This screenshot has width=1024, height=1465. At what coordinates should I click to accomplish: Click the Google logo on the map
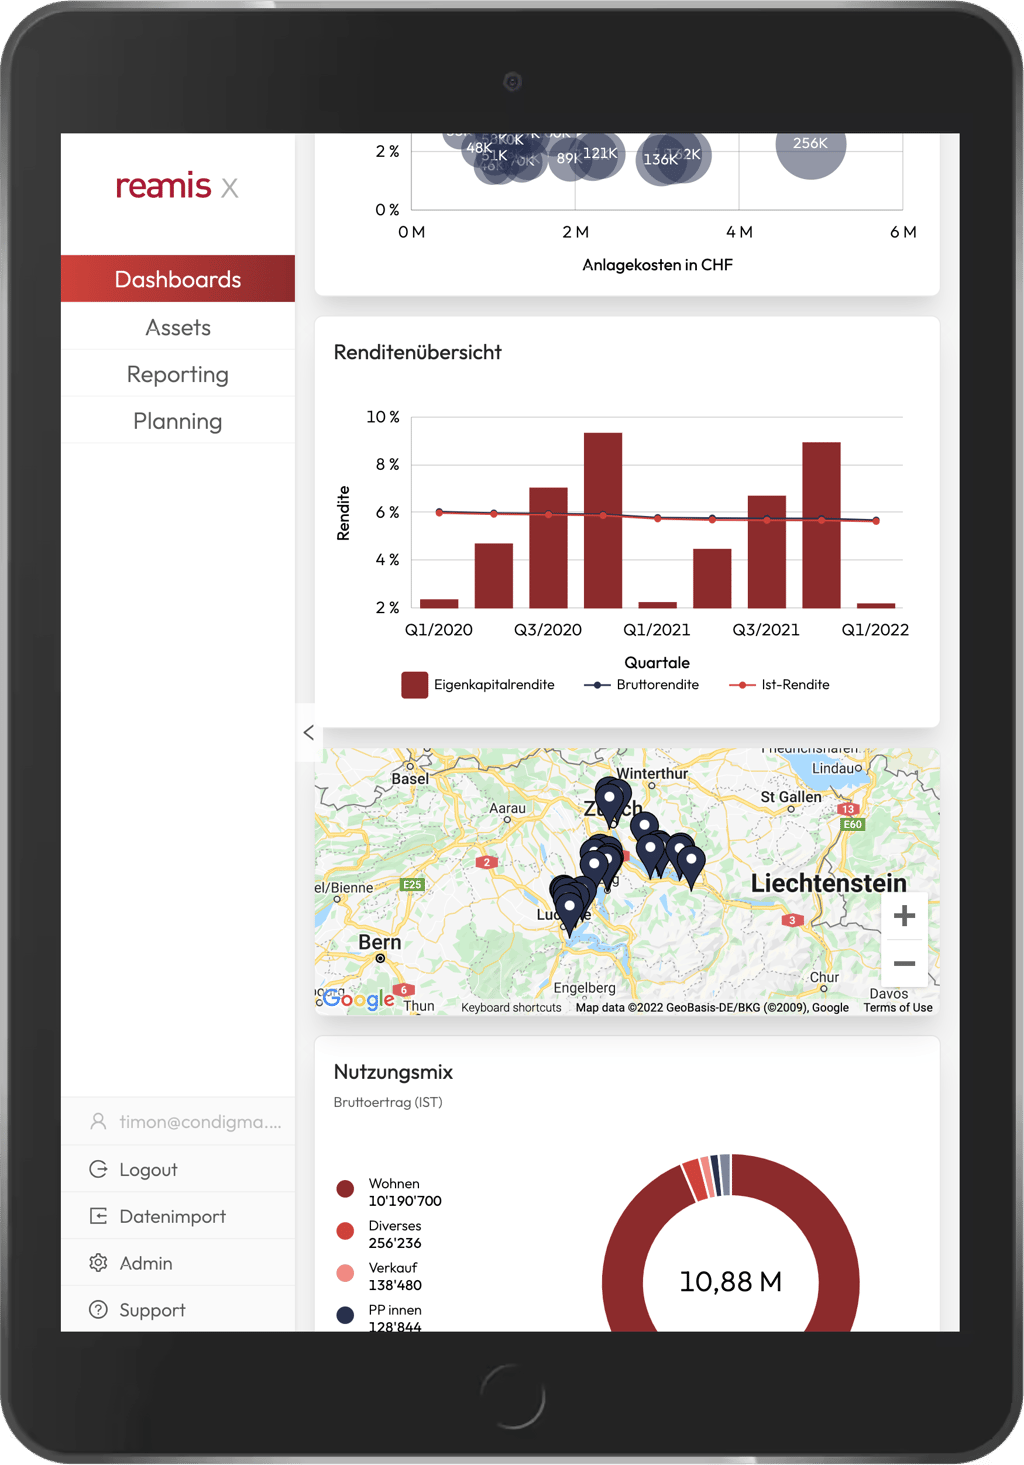tap(358, 998)
